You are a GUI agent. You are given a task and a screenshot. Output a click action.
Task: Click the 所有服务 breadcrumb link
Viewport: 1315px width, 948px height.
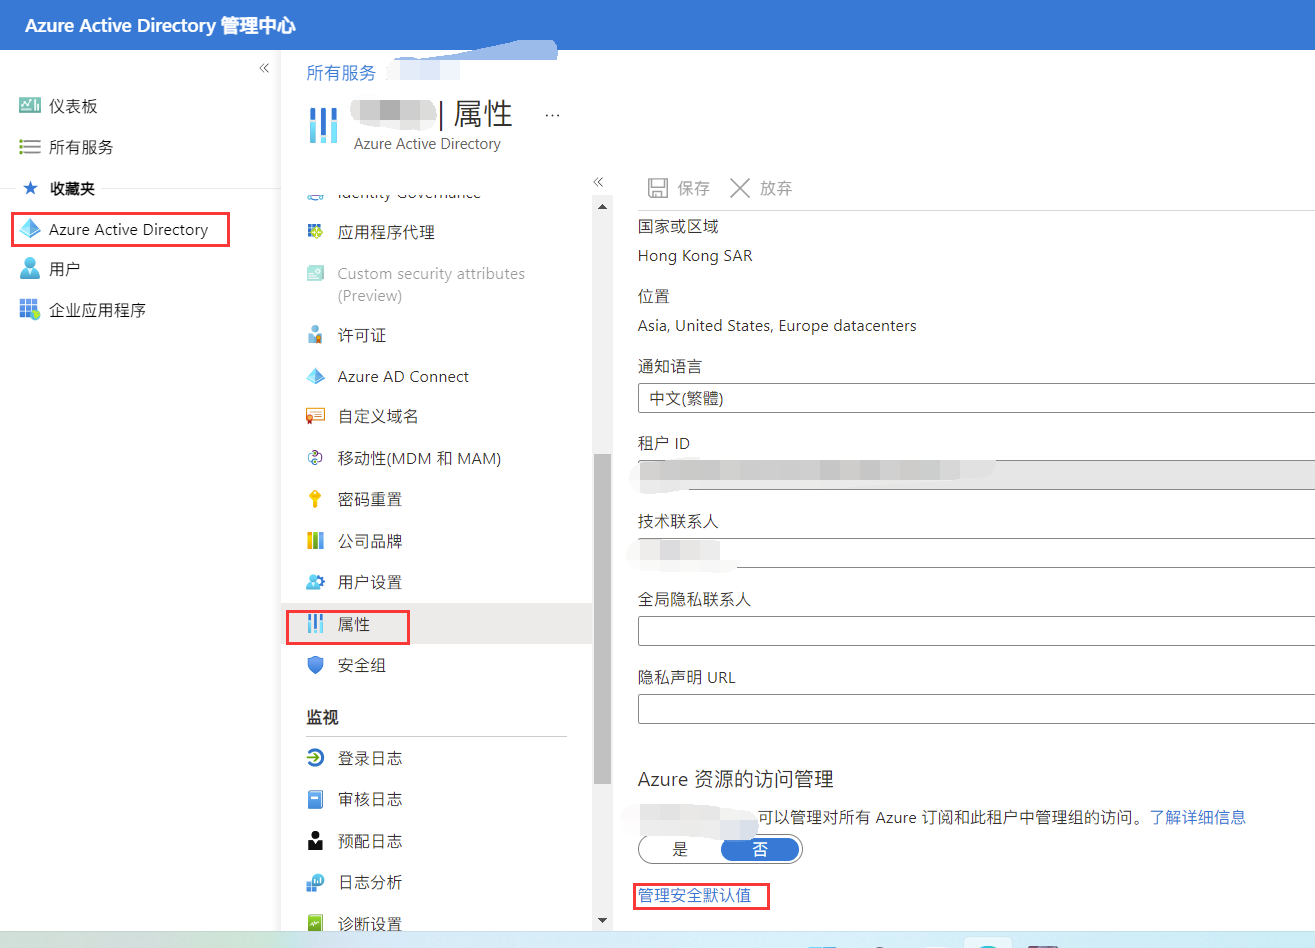(x=341, y=73)
